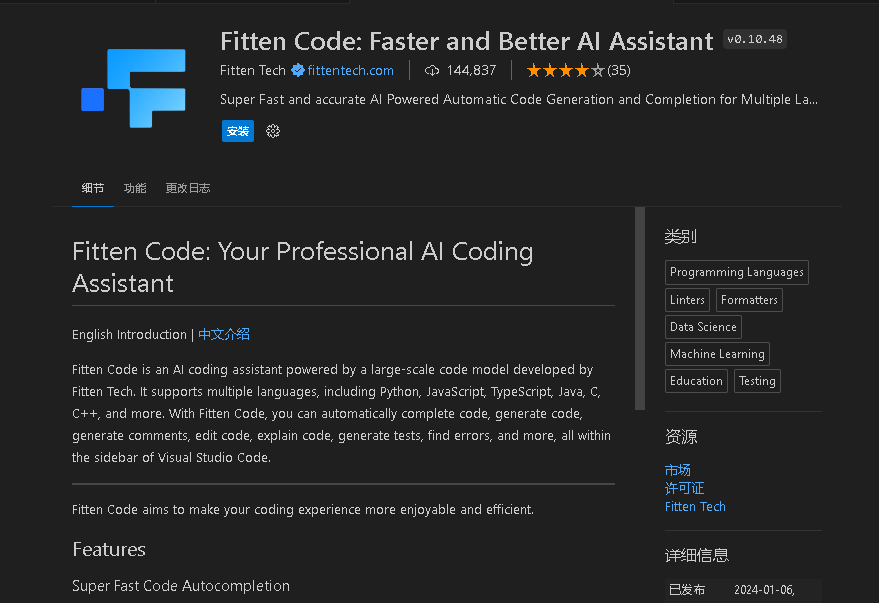Select the Formatters category tag
The height and width of the screenshot is (603, 879).
click(749, 300)
